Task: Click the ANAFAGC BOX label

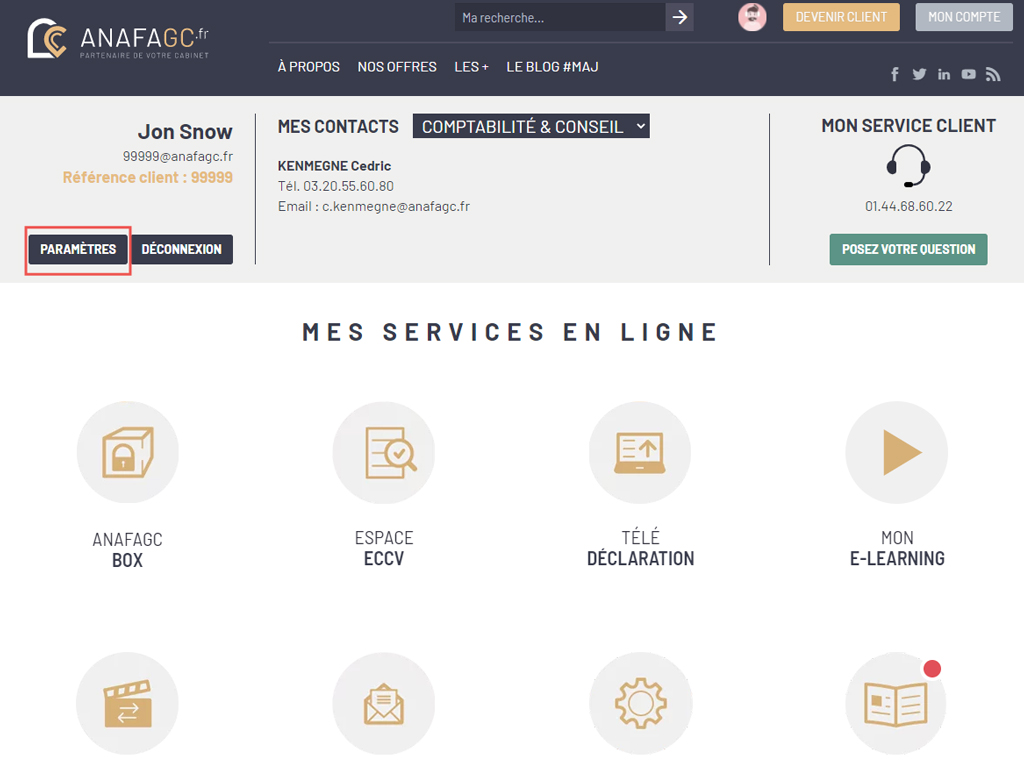Action: coord(127,550)
